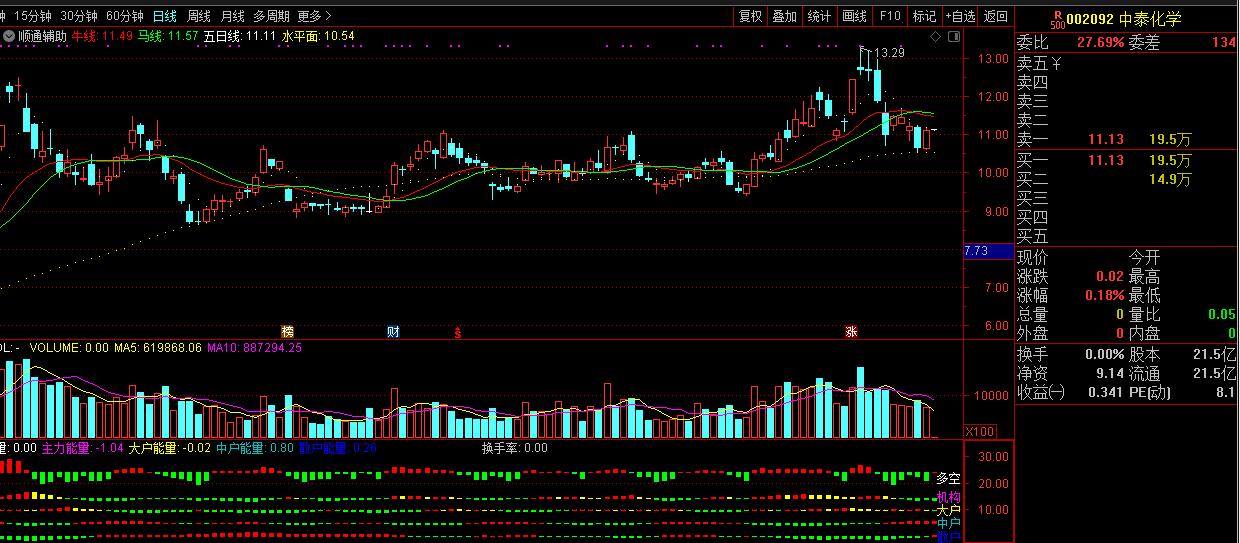Viewport: 1240px width, 543px height.
Task: Click the R500 badge beside stock code
Action: 1055,19
